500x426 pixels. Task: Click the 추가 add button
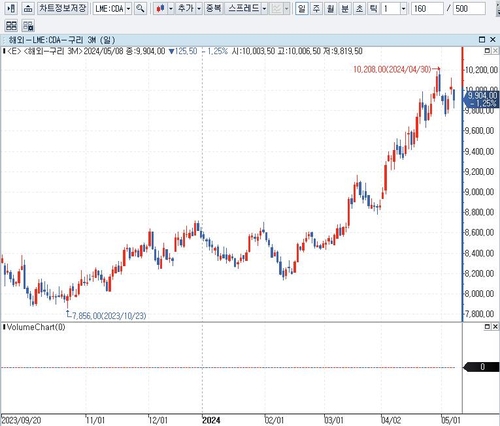tap(186, 8)
